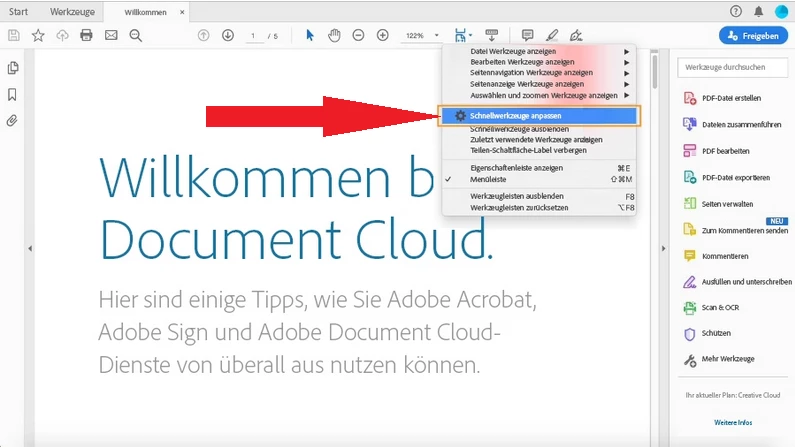Open Ausfüllen und unterschreiben tool
The width and height of the screenshot is (795, 447).
click(737, 282)
